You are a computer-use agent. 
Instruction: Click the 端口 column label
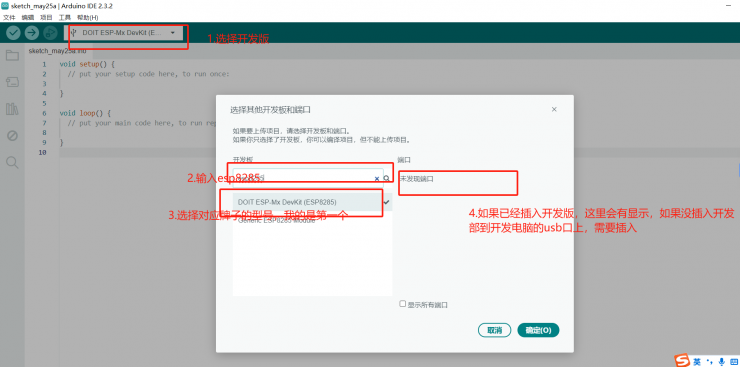(x=404, y=160)
